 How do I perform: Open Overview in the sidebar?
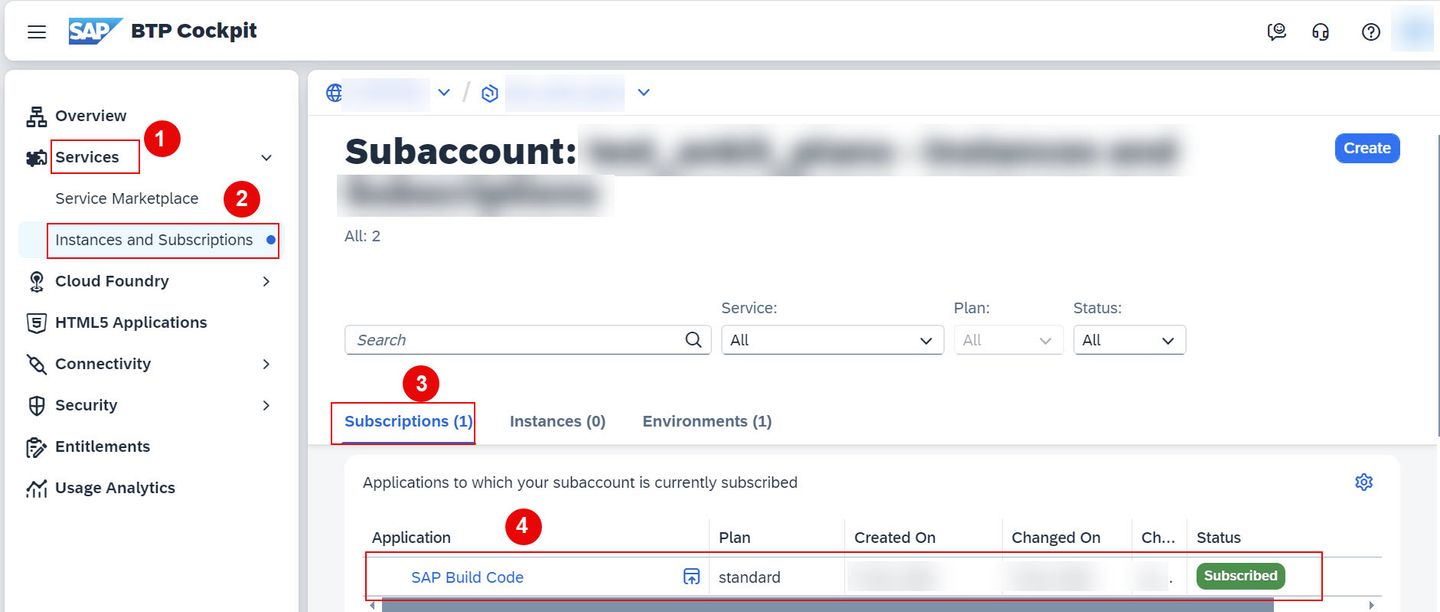coord(91,116)
